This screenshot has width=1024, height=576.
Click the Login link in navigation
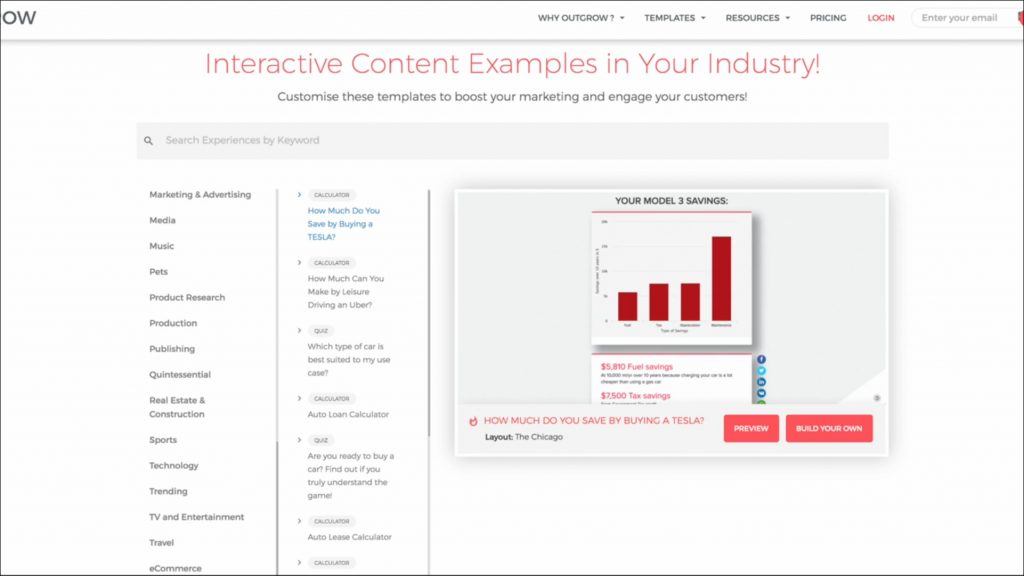[x=881, y=18]
